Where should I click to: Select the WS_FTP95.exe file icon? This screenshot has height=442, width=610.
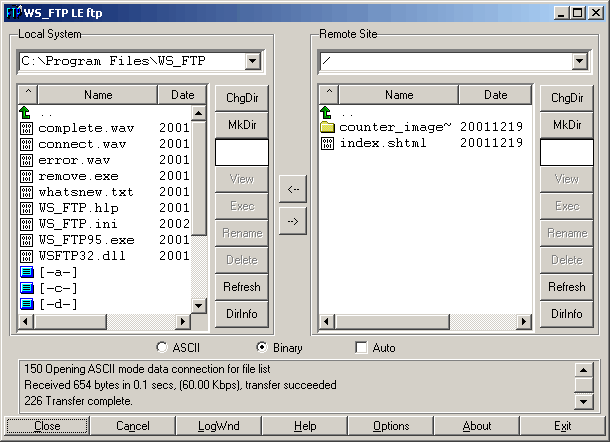point(26,240)
